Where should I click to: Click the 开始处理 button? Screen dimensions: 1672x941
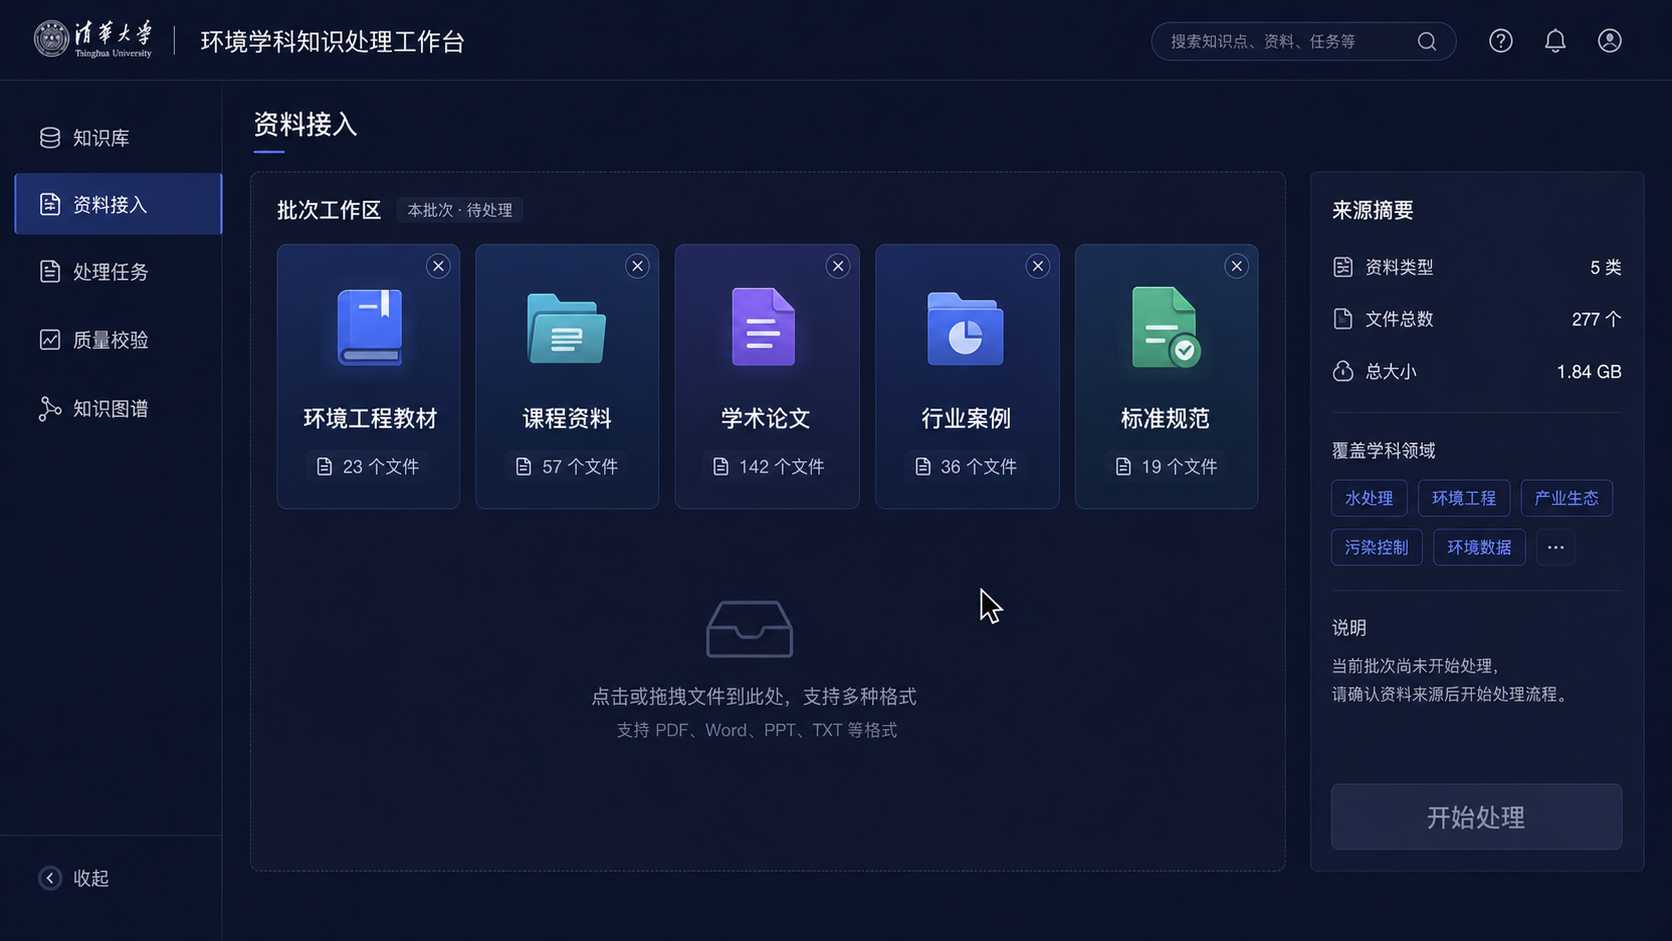tap(1476, 817)
